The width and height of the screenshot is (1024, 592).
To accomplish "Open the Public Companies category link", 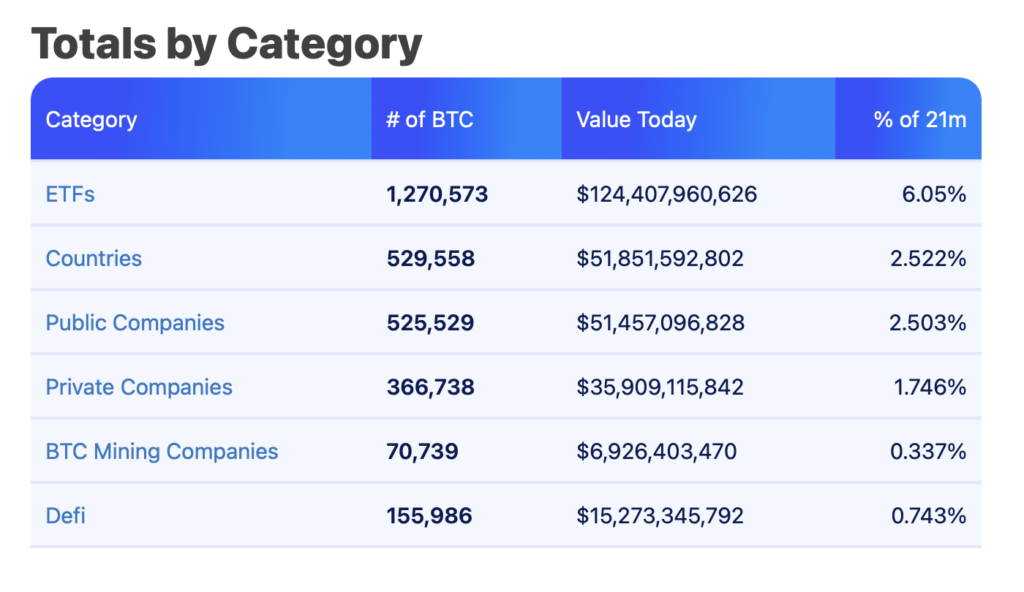I will (x=135, y=323).
